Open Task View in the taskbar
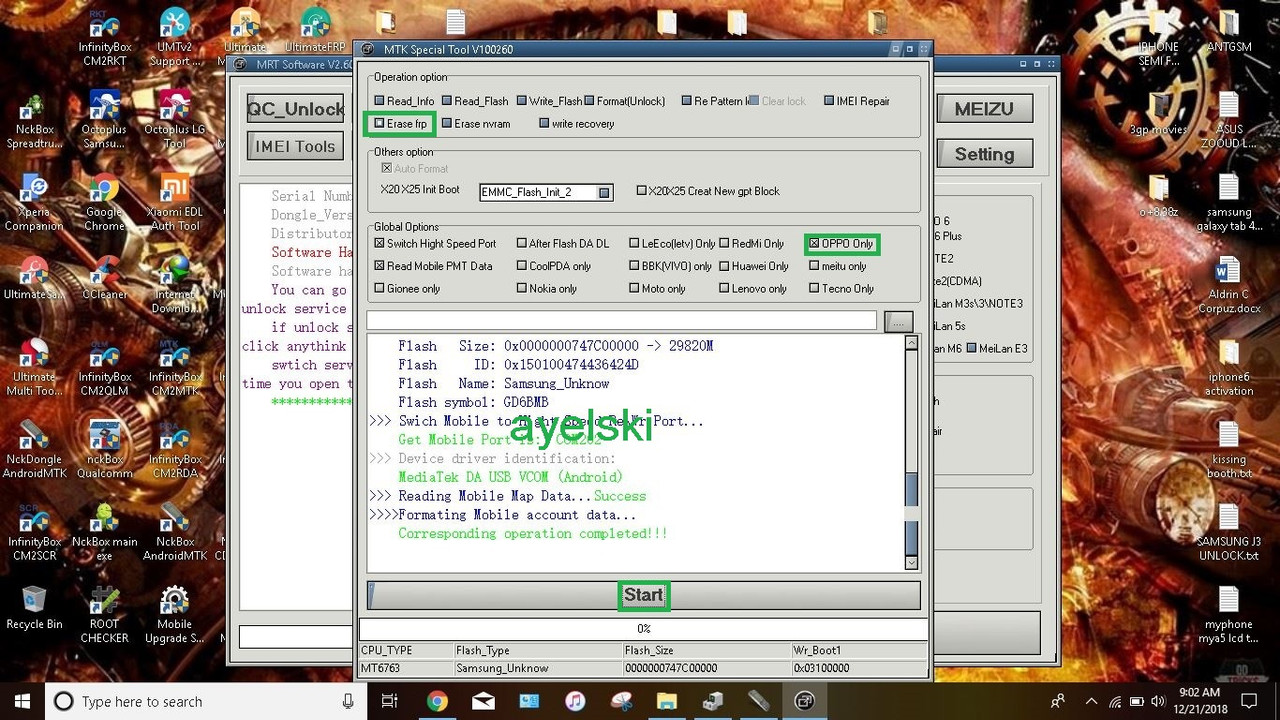Screen dimensions: 1280x720 click(390, 701)
